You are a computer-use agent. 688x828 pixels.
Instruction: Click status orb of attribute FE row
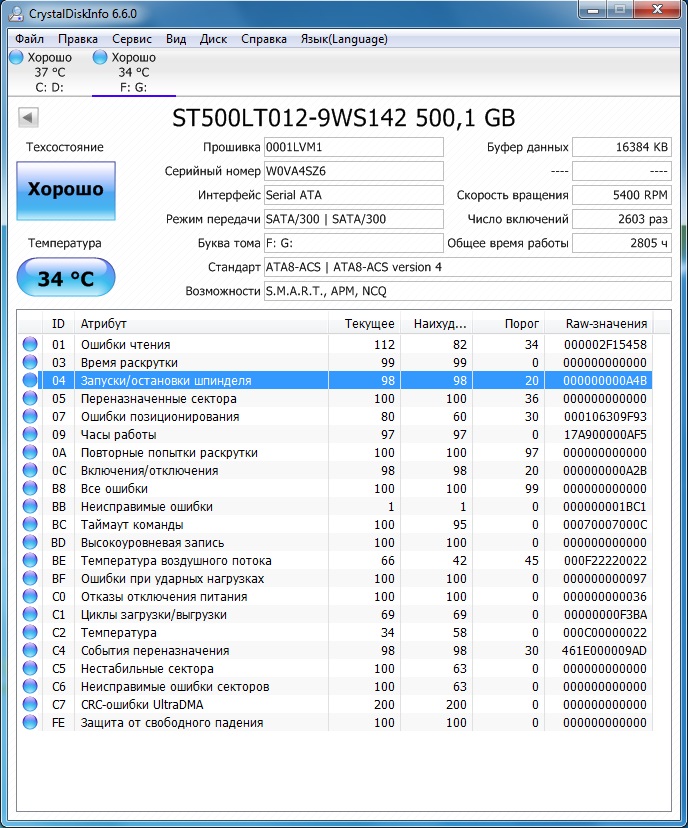pos(30,723)
